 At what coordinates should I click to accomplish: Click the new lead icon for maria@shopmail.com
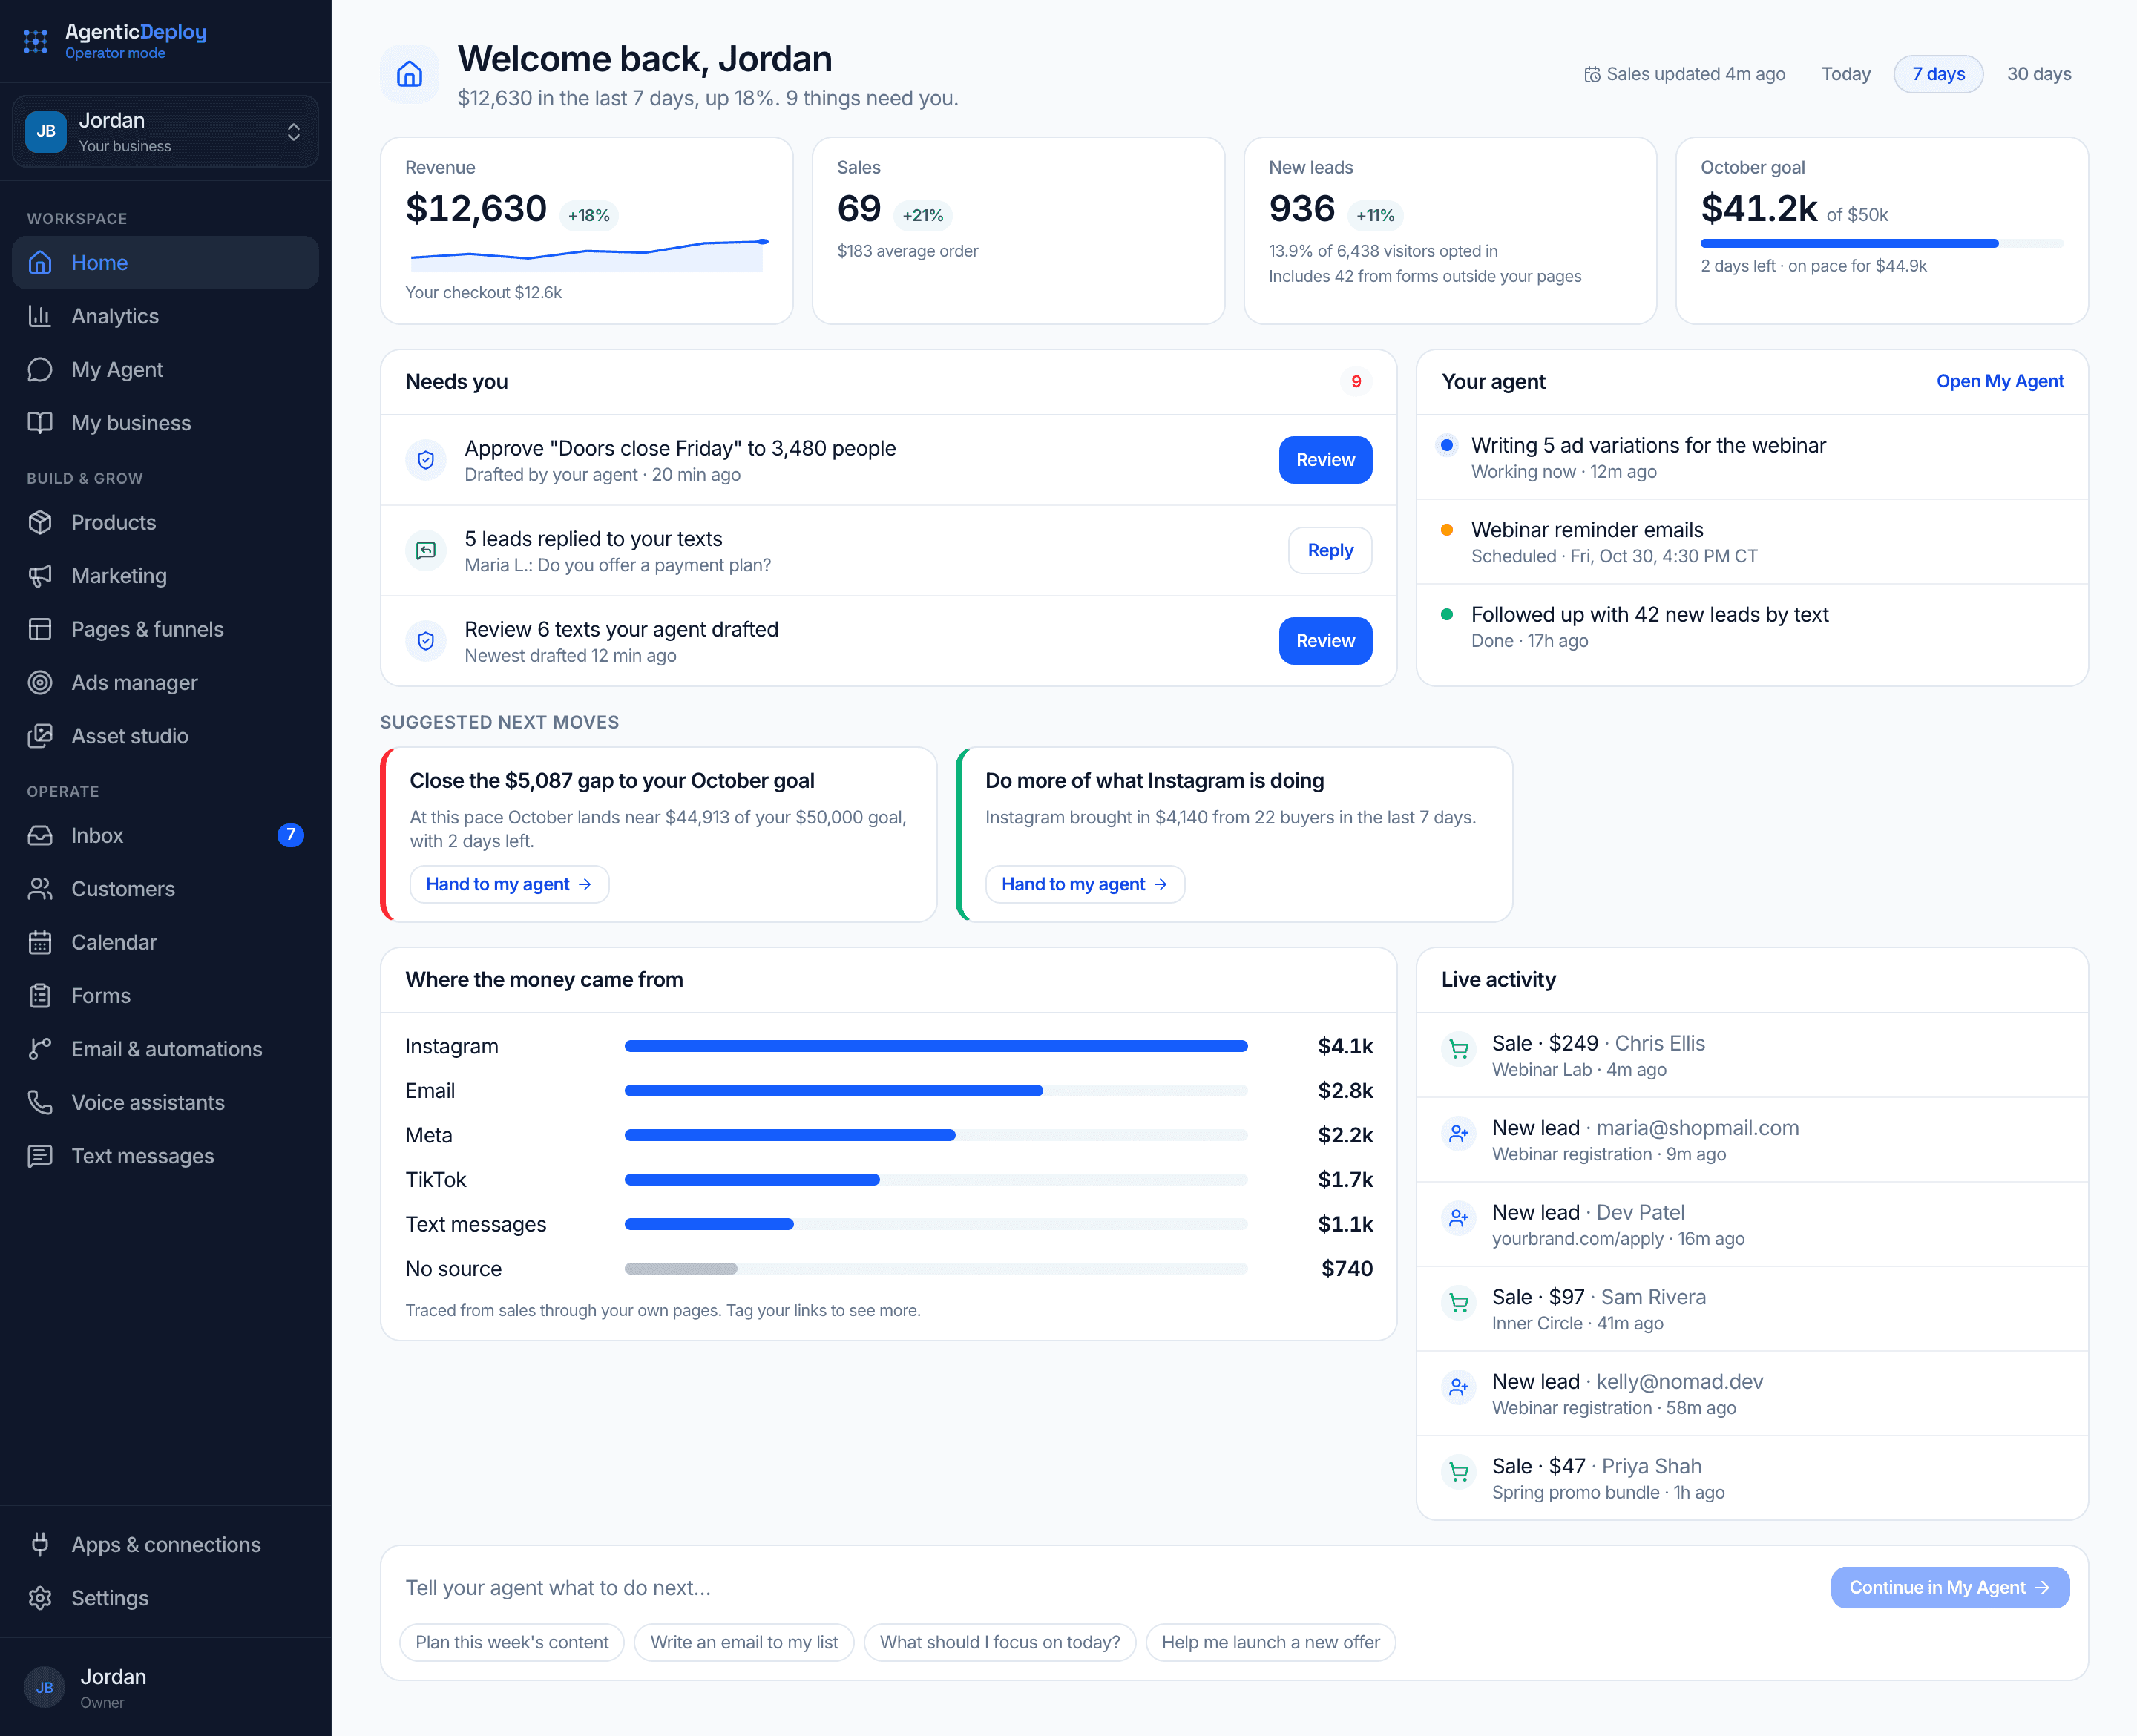tap(1459, 1134)
